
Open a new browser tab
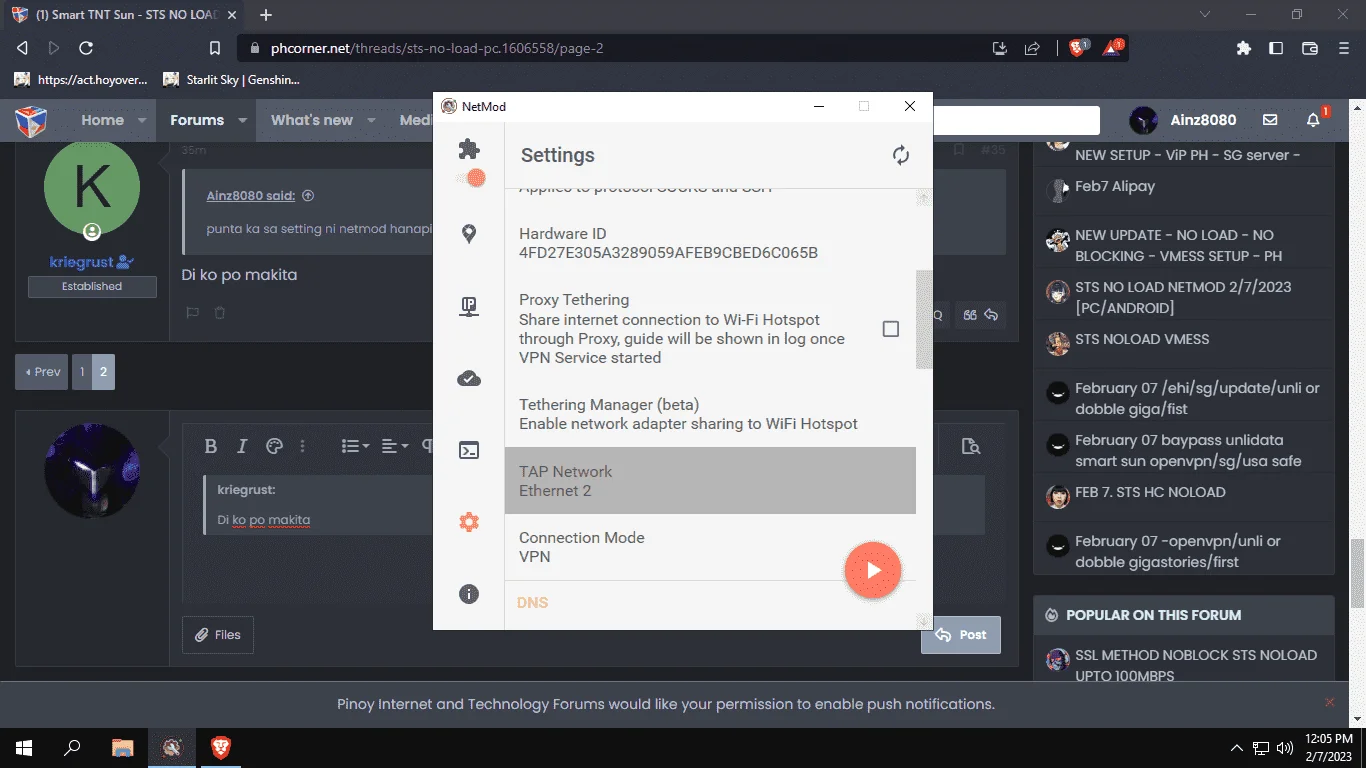(x=266, y=15)
